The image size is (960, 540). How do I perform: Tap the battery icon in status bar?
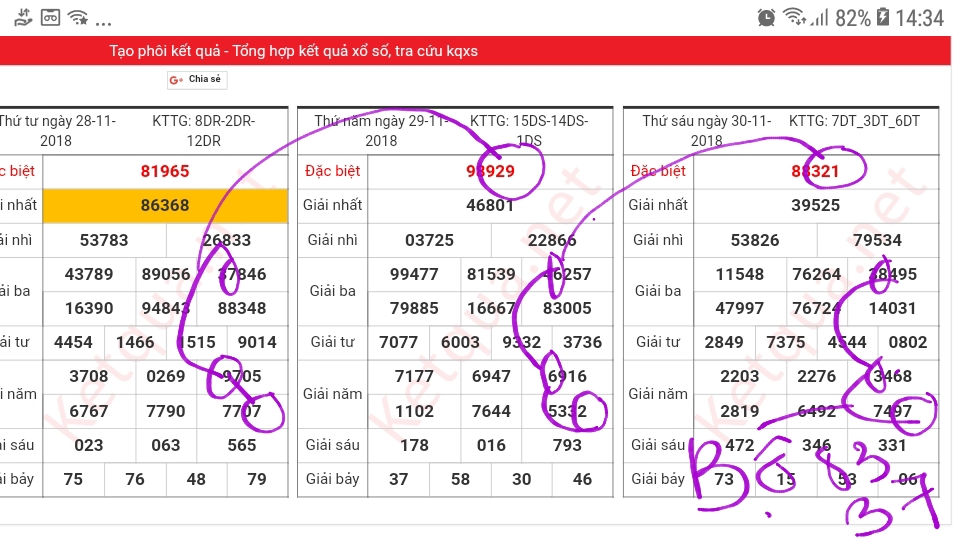(x=883, y=17)
